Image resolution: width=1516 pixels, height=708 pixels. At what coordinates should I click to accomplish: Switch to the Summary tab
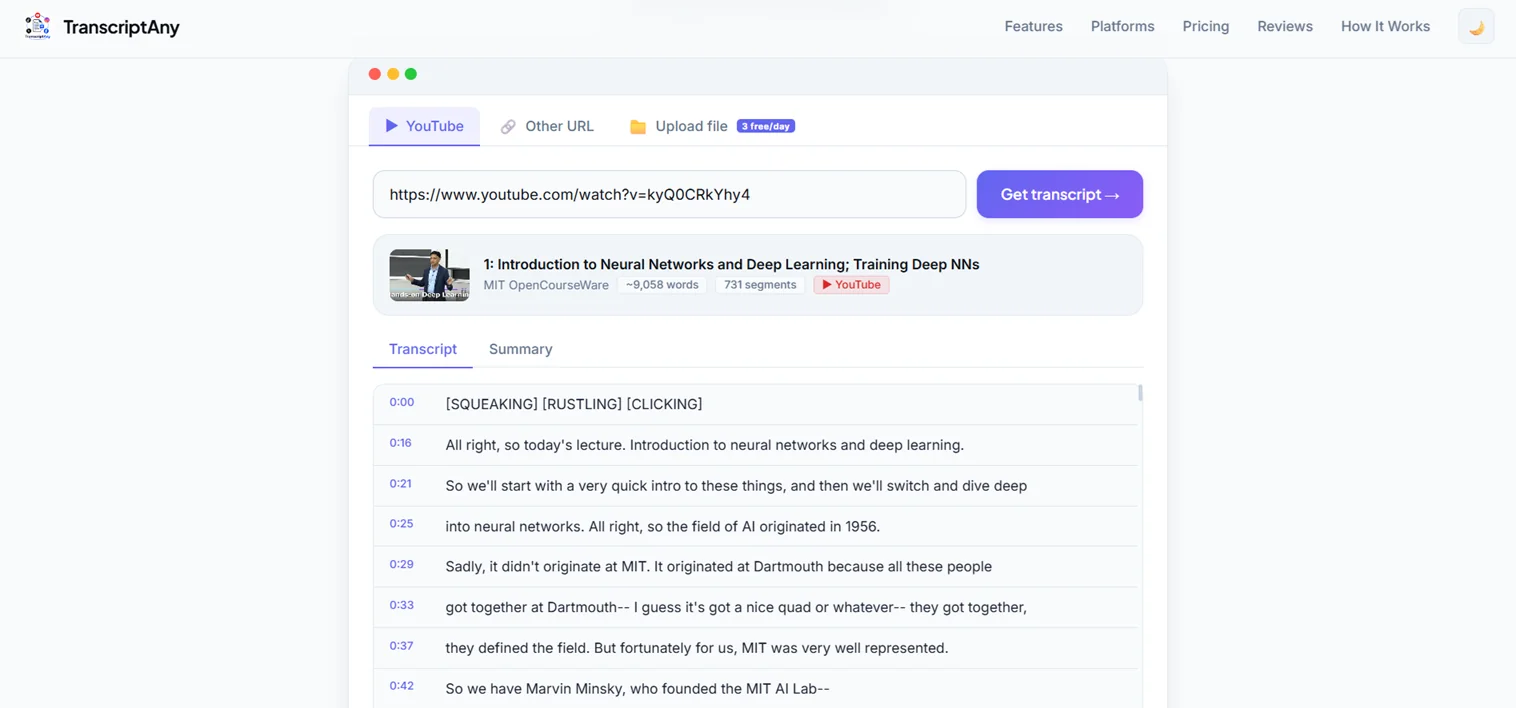click(x=520, y=349)
